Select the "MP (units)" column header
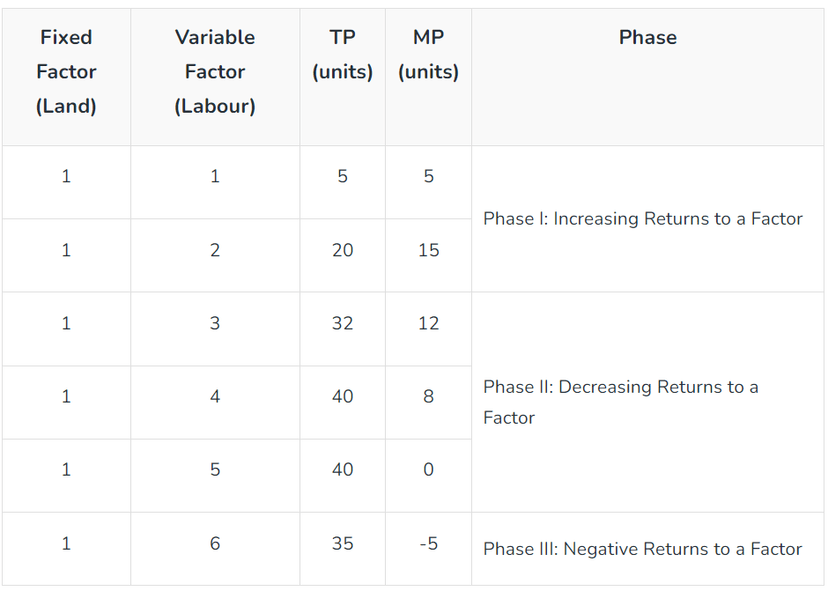 (428, 55)
